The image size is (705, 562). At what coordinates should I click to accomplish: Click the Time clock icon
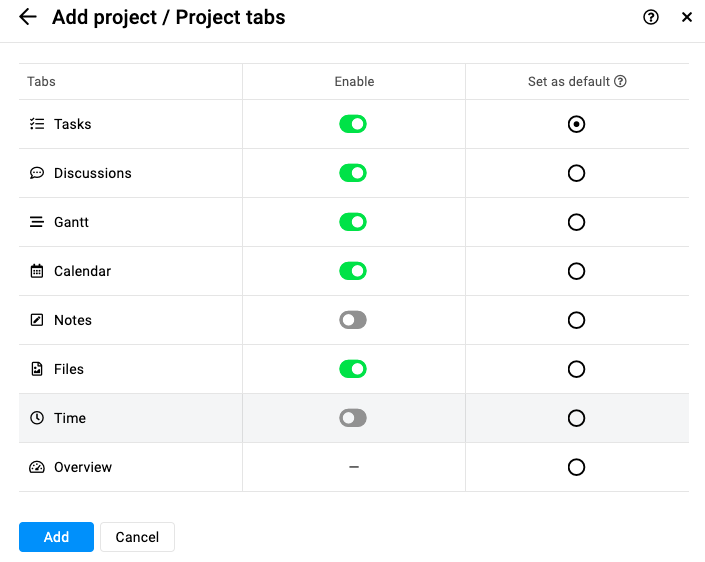pyautogui.click(x=37, y=418)
